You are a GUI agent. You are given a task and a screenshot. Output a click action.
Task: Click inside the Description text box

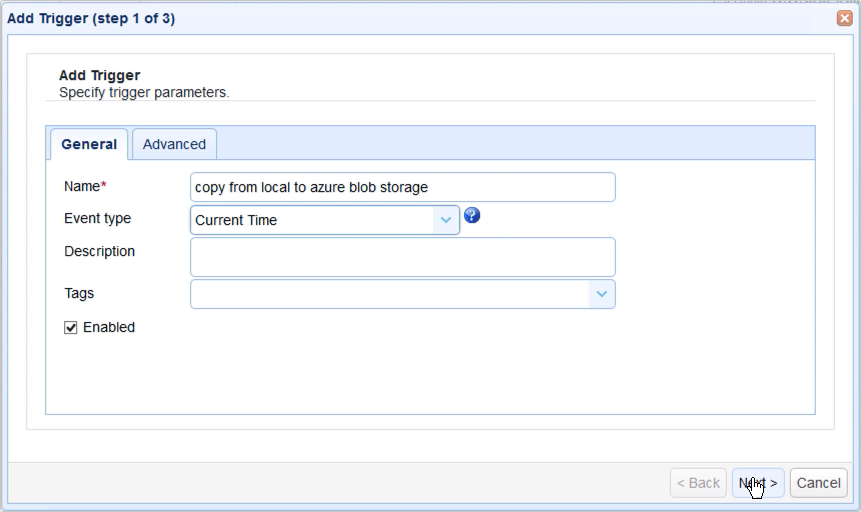tap(402, 256)
